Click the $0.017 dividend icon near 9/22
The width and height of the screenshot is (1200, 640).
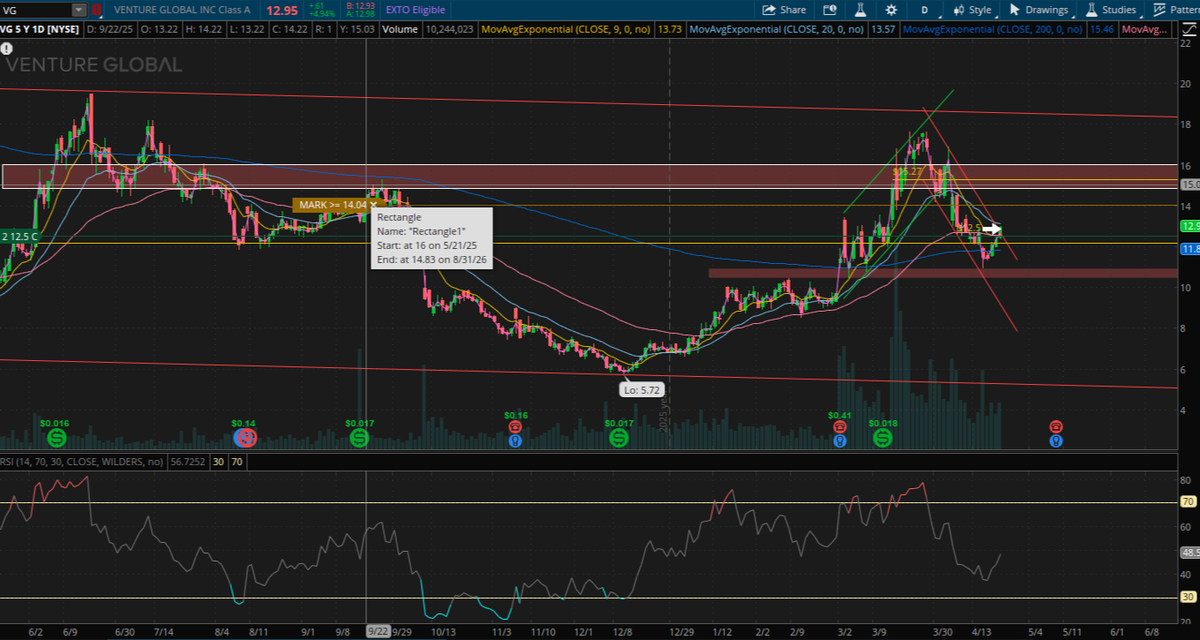tap(359, 438)
